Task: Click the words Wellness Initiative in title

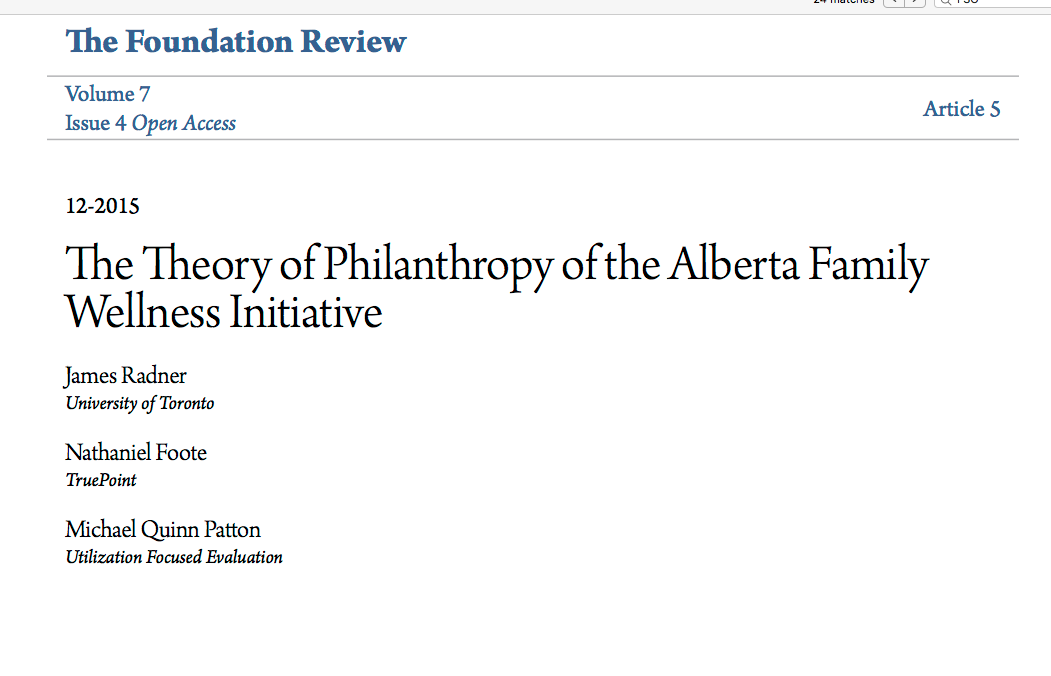Action: 223,312
